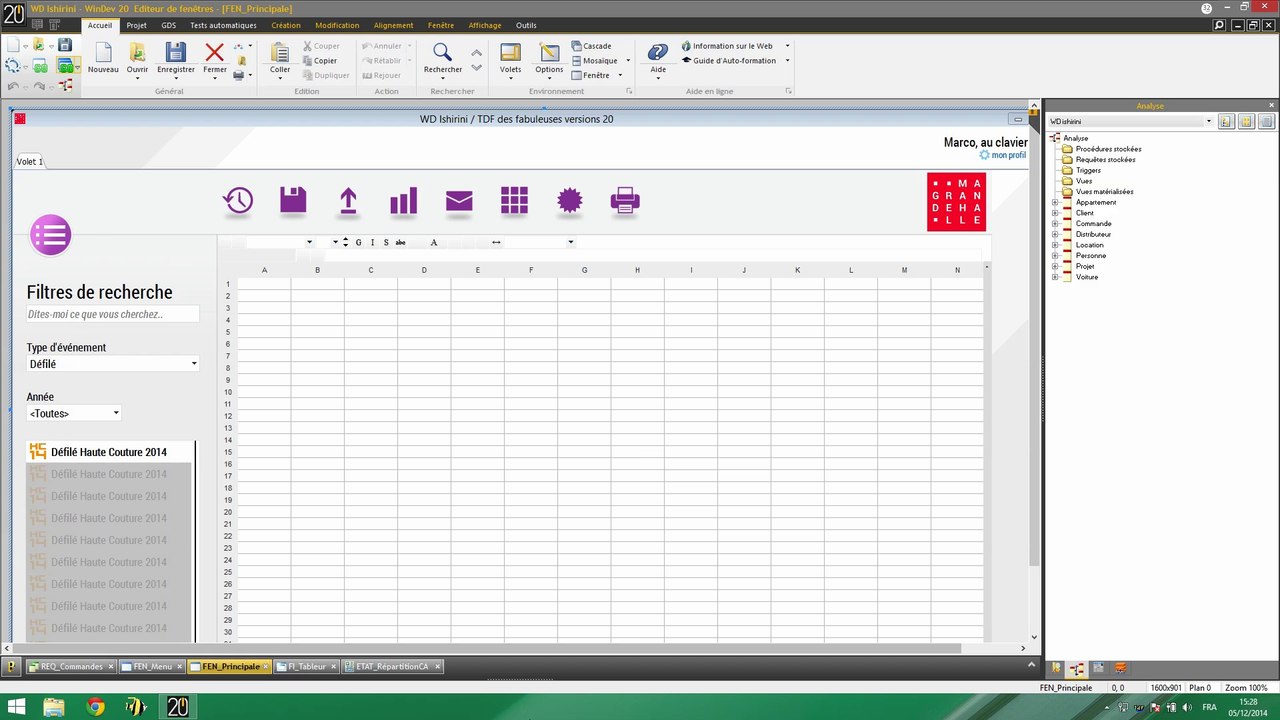Image resolution: width=1280 pixels, height=720 pixels.
Task: Click the purple bar chart icon
Action: [404, 201]
